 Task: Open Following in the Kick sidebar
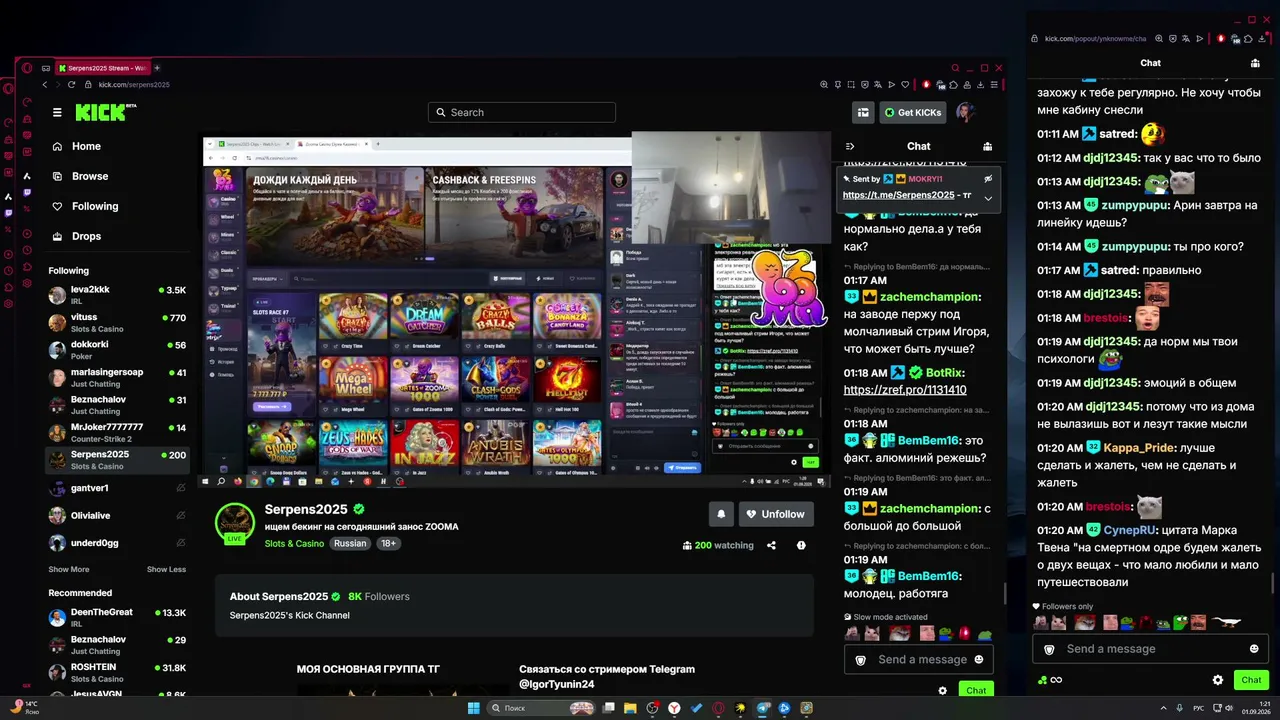point(84,206)
